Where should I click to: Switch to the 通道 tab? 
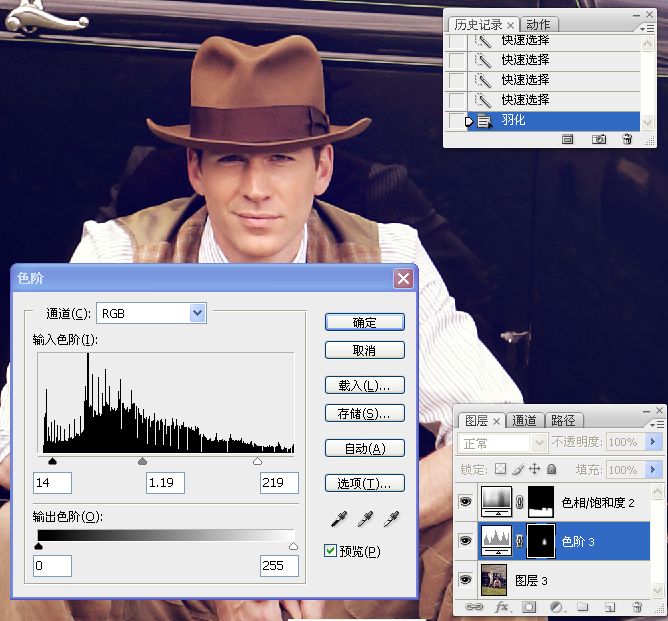point(524,420)
